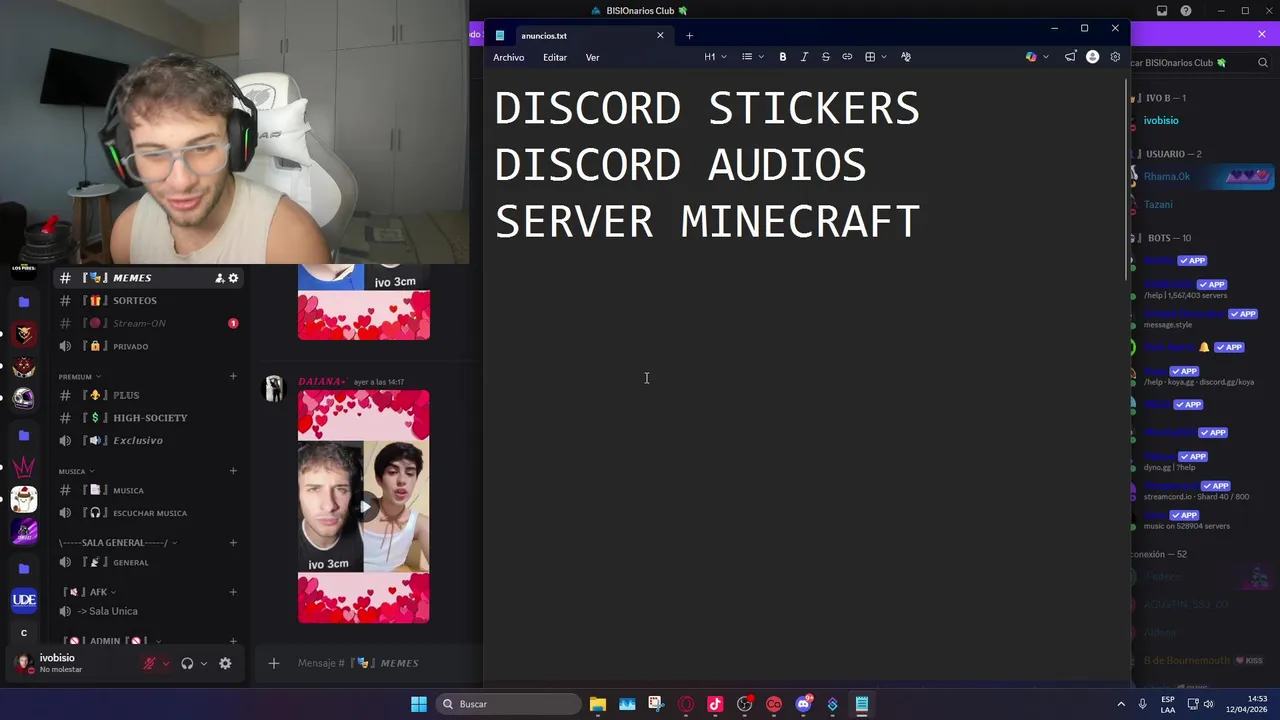This screenshot has height=720, width=1280.
Task: Apply italic formatting in Notepad
Action: (804, 57)
